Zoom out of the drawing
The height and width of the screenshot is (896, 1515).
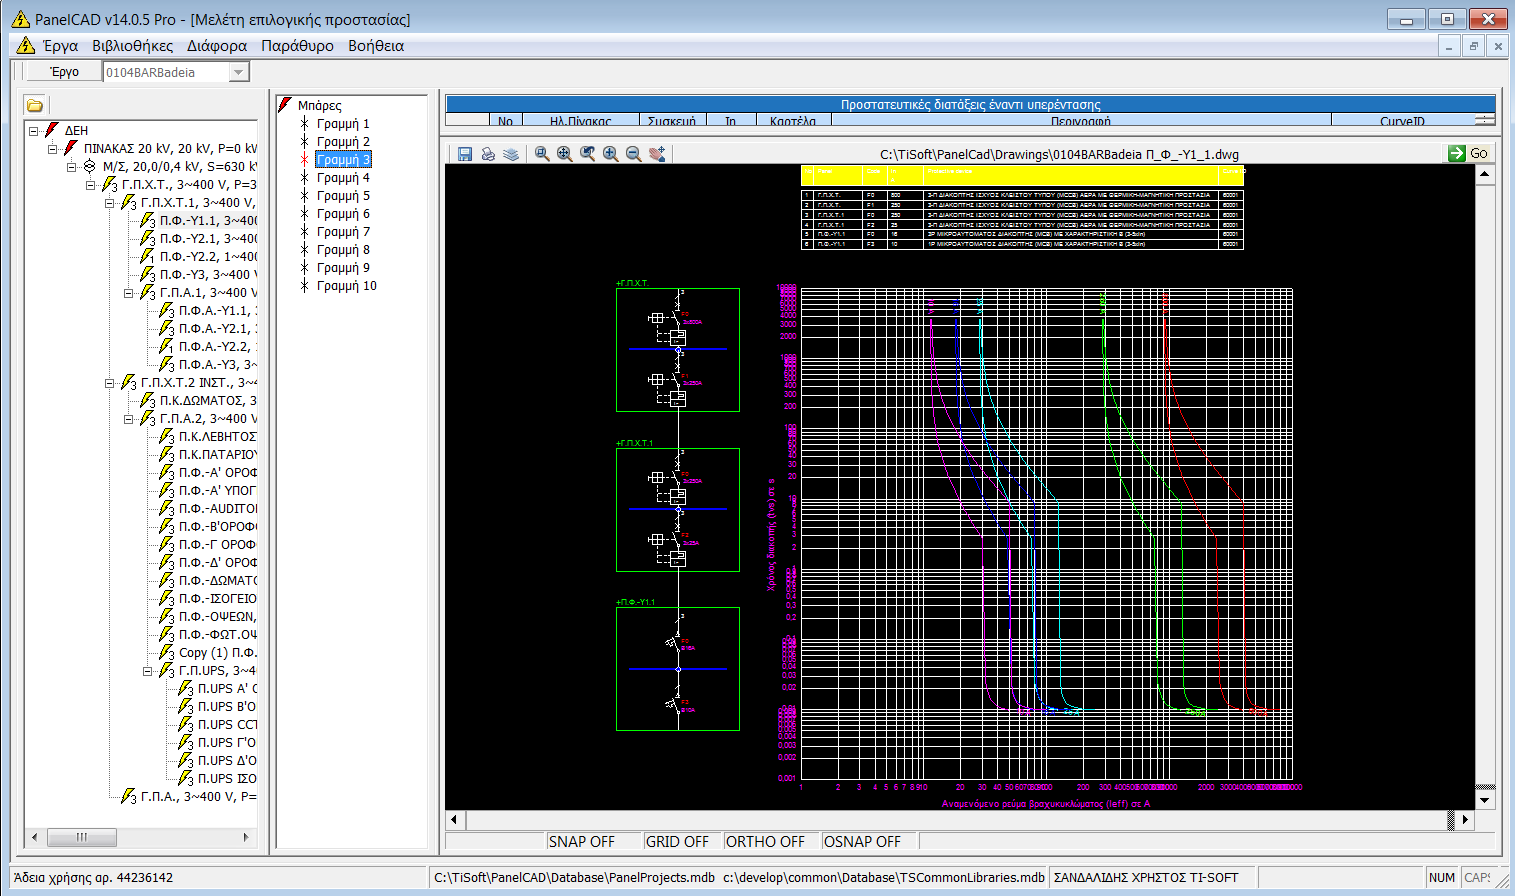pos(633,153)
